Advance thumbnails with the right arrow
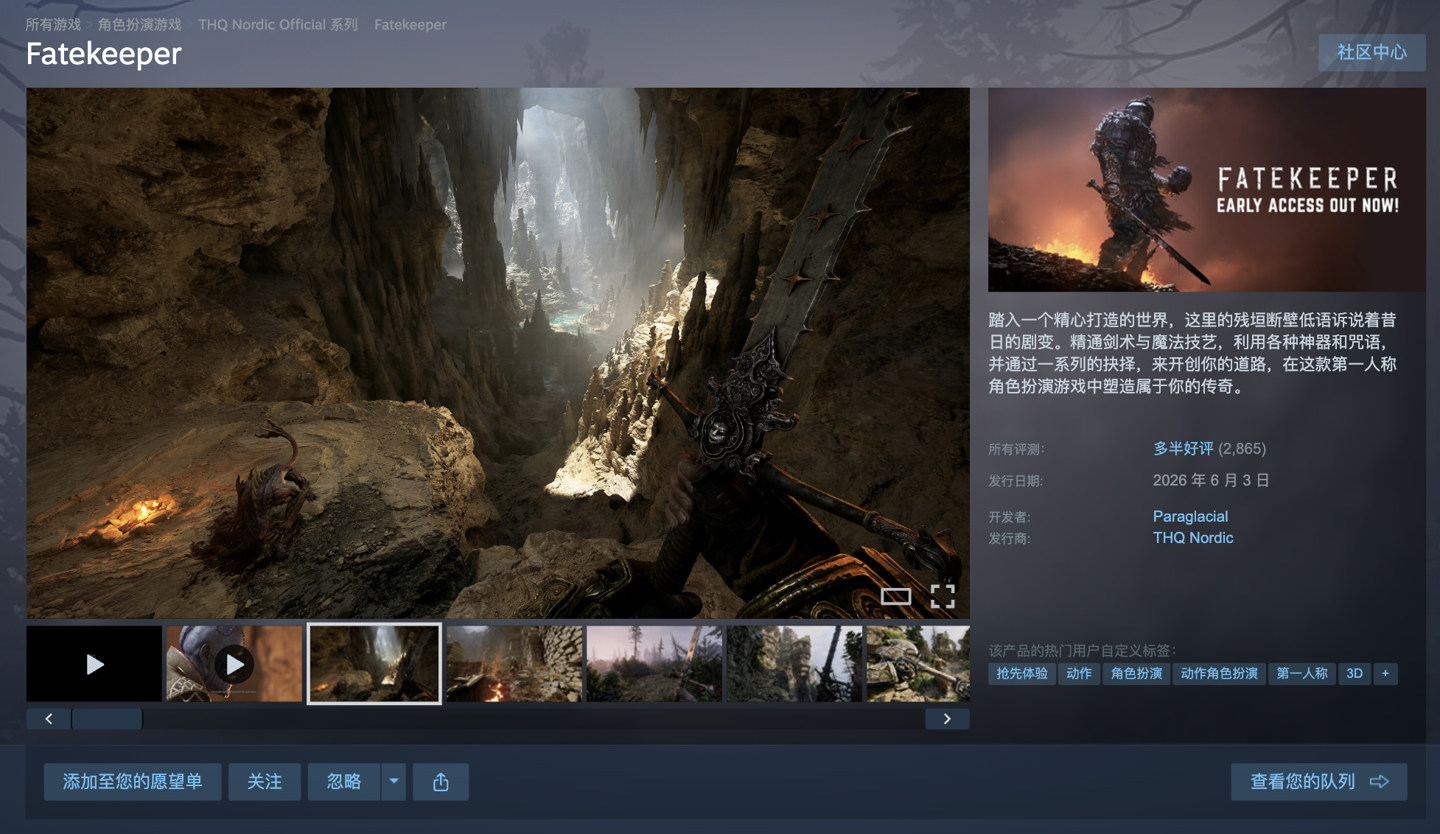Viewport: 1440px width, 834px height. click(947, 719)
